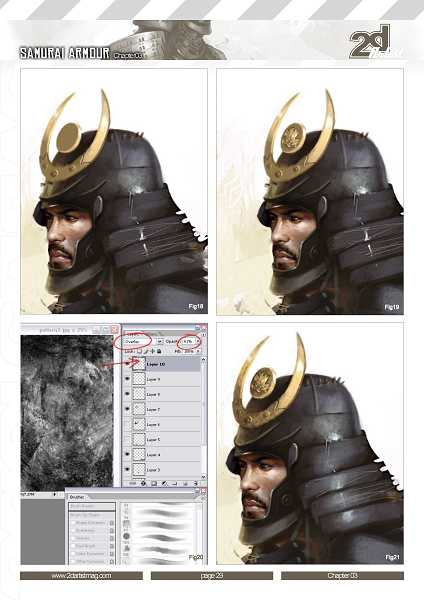Click the lock all padlock icon
424x600 pixels.
pos(159,351)
